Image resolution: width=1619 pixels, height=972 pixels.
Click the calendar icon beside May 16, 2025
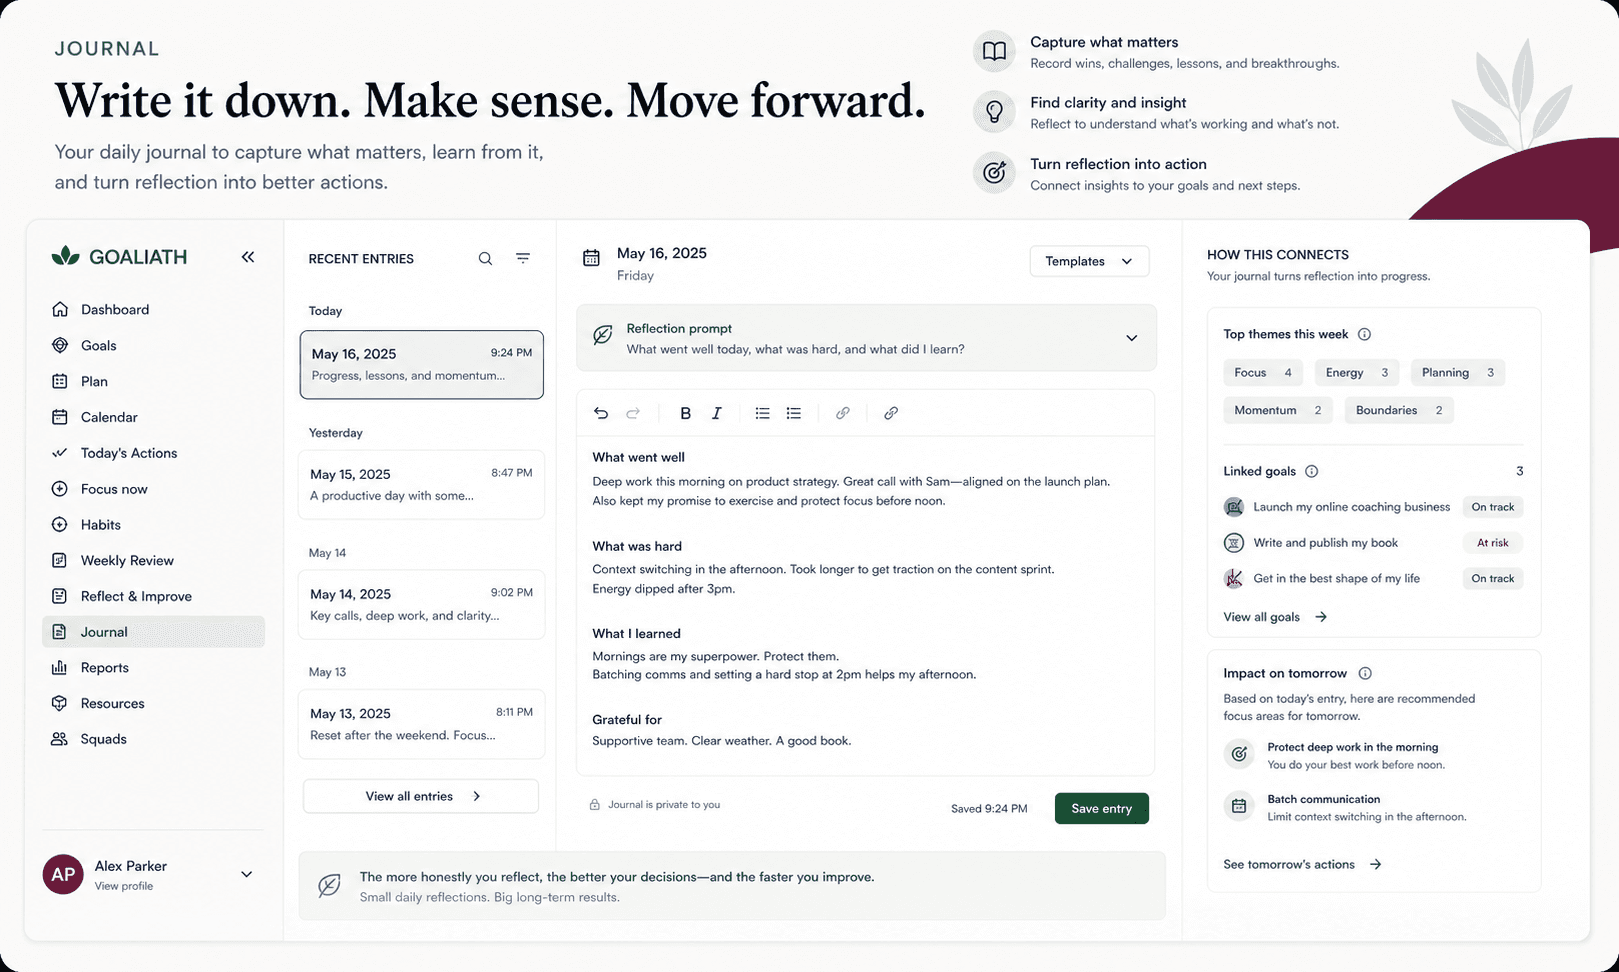(592, 258)
